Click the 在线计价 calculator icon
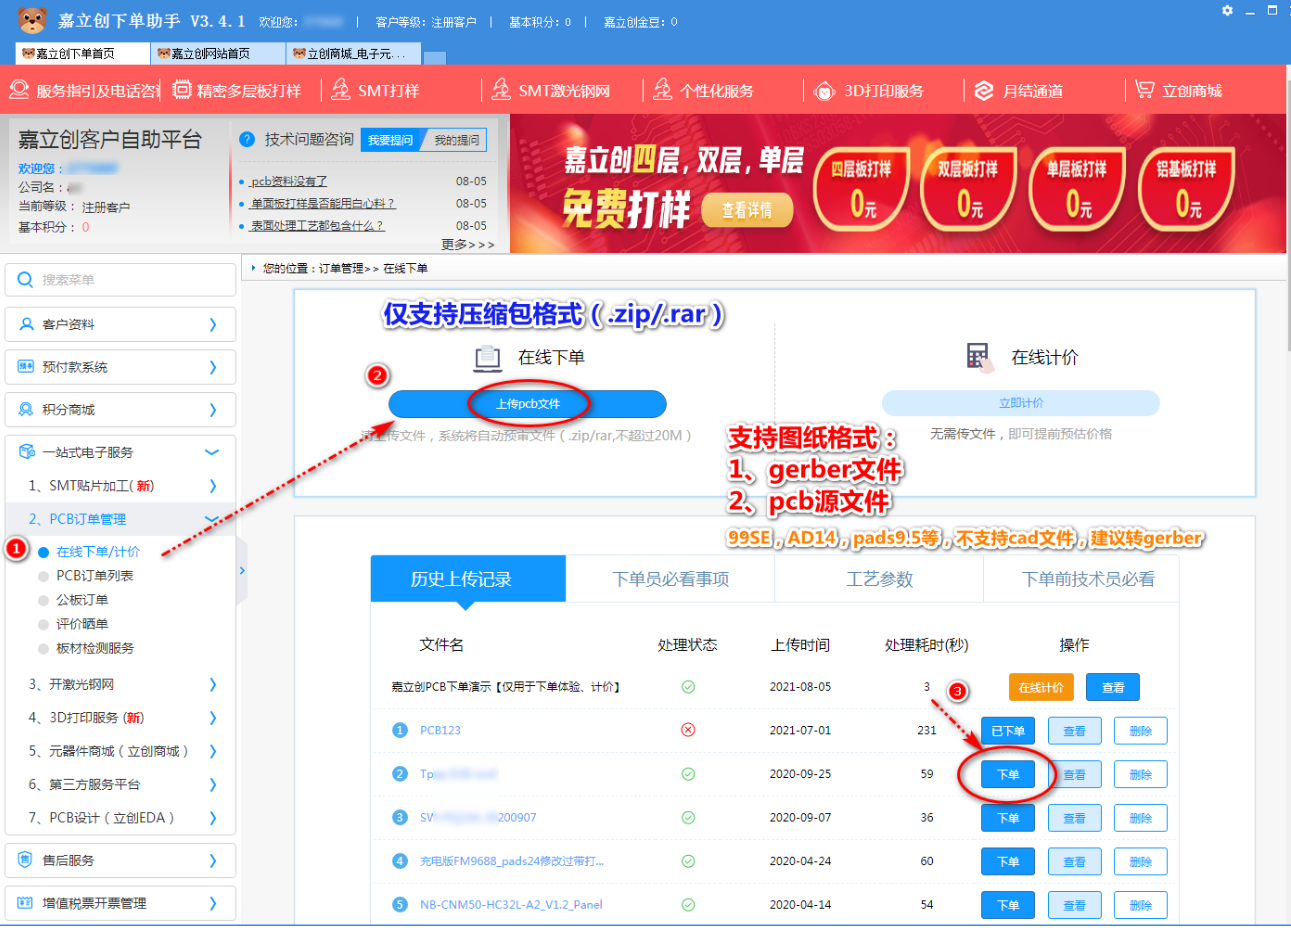The image size is (1291, 928). point(979,357)
